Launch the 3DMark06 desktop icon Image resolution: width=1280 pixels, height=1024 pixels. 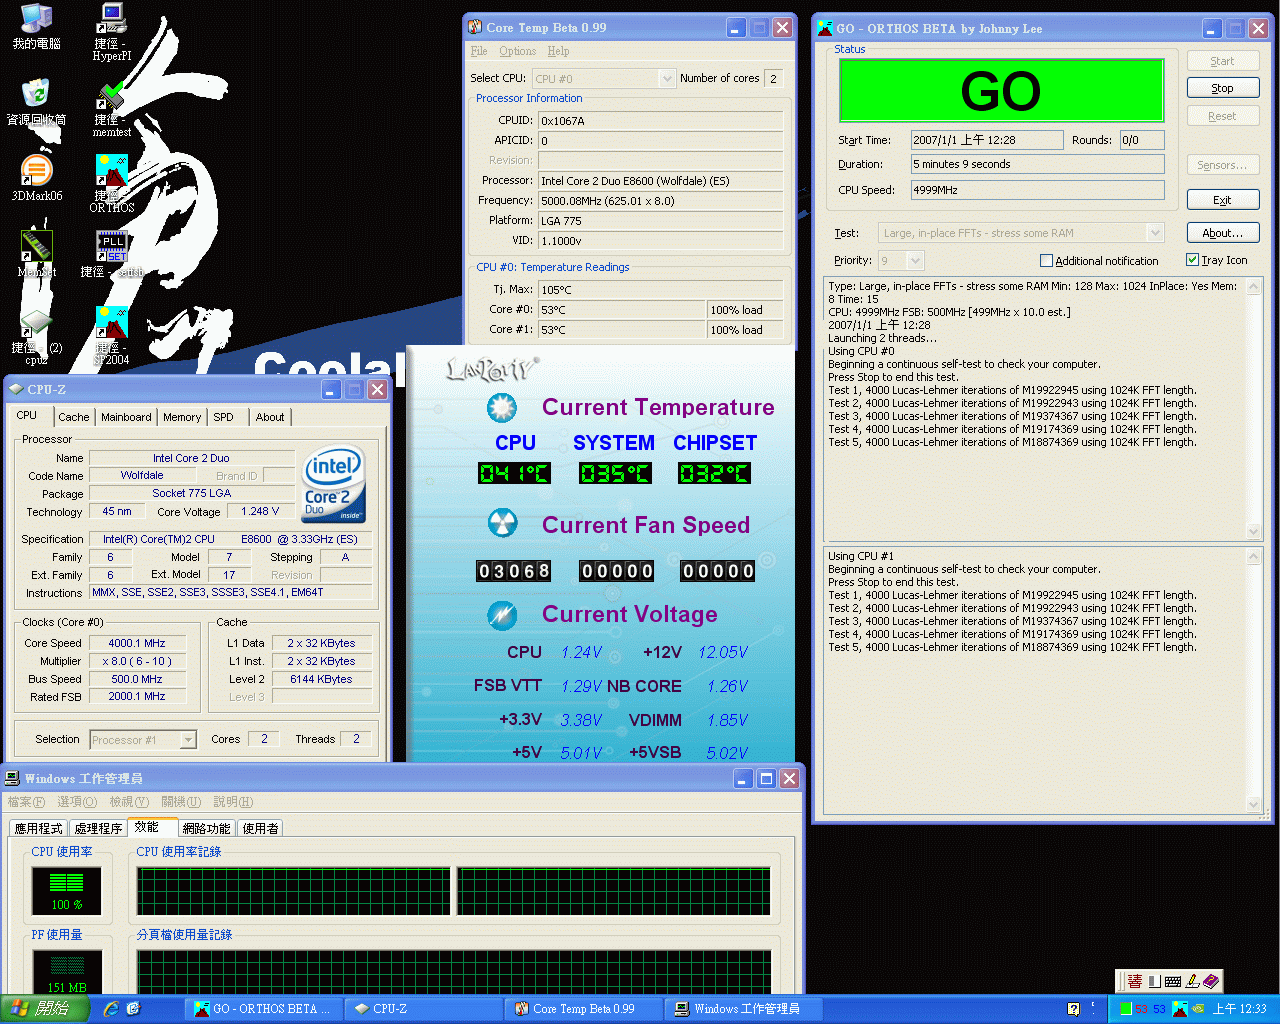[36, 179]
